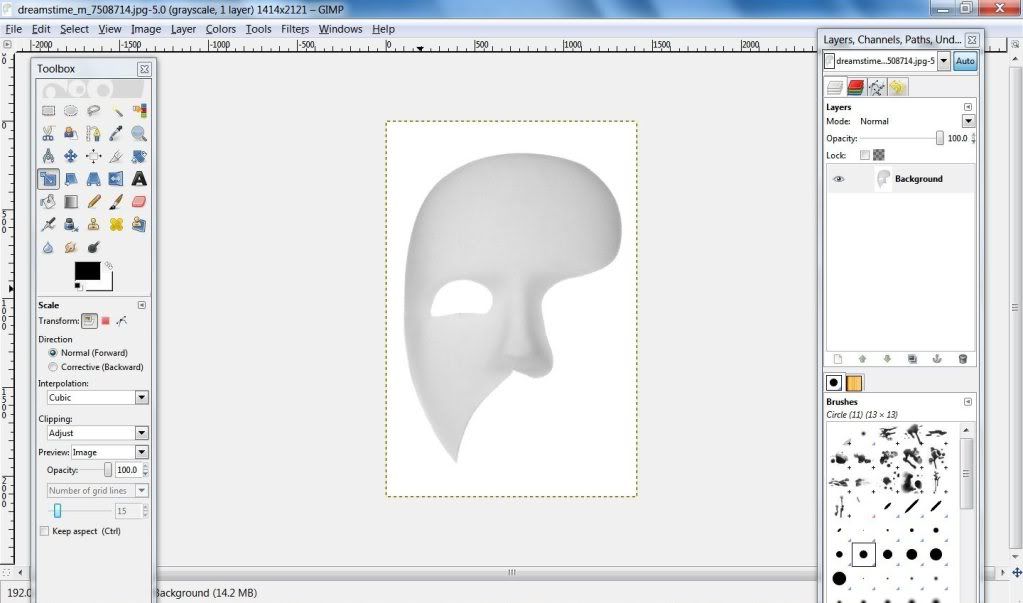
Task: Switch to the Channels tab
Action: point(856,87)
